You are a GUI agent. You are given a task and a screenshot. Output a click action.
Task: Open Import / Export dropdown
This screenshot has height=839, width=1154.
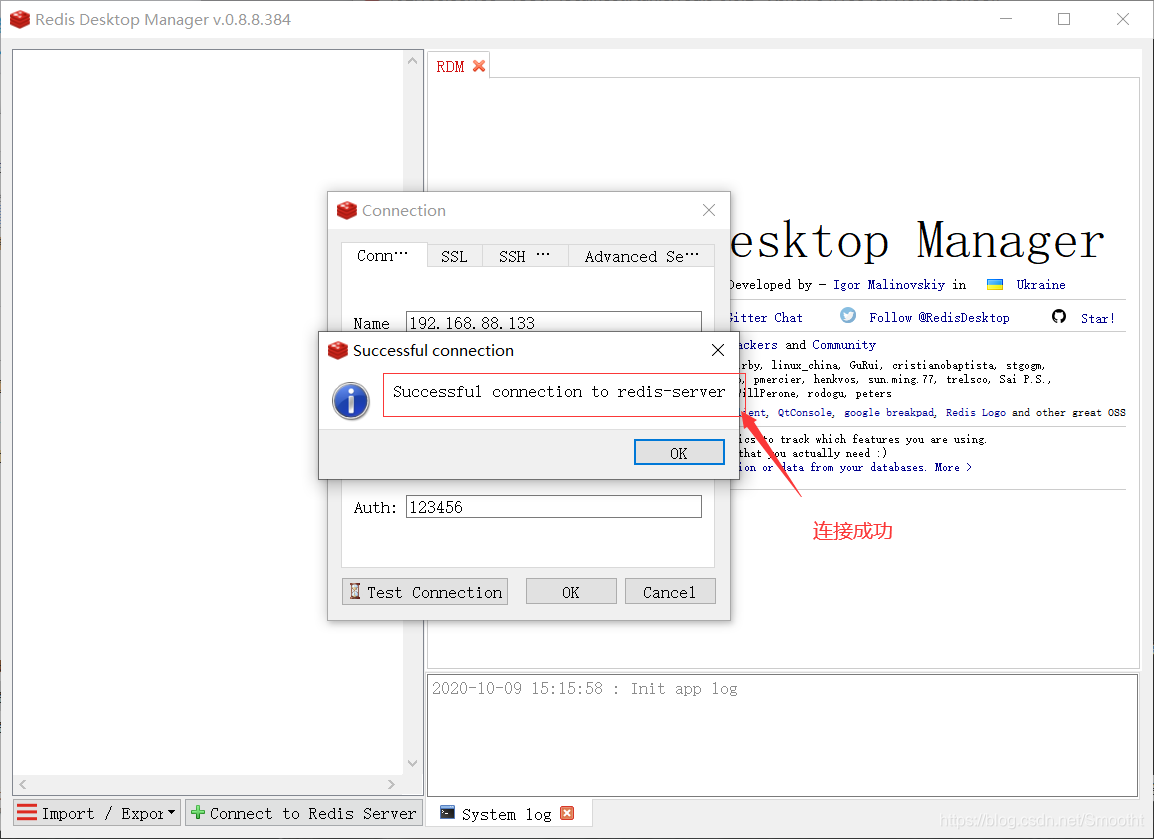[x=96, y=813]
